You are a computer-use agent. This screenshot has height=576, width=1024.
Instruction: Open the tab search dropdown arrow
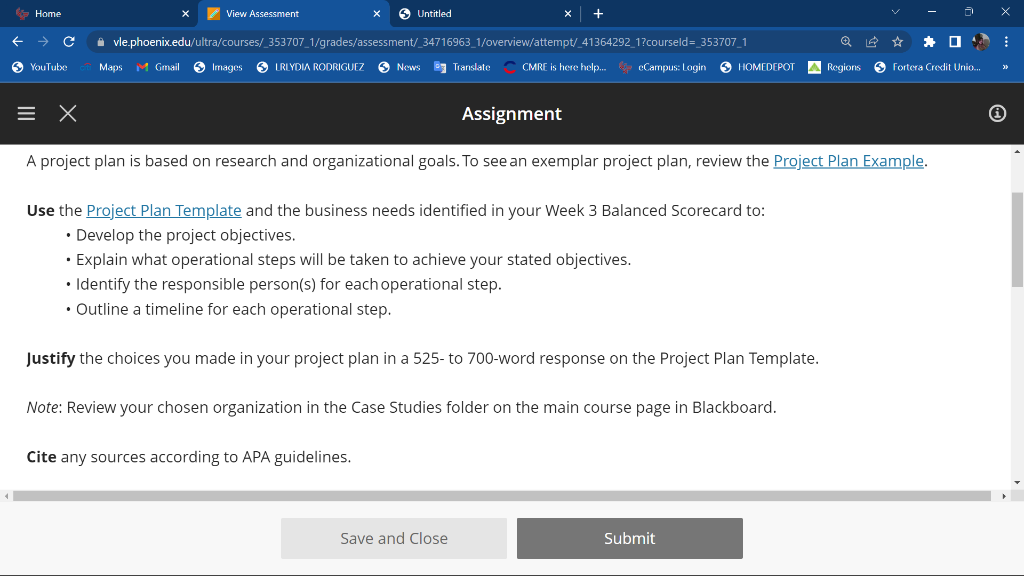pos(896,12)
